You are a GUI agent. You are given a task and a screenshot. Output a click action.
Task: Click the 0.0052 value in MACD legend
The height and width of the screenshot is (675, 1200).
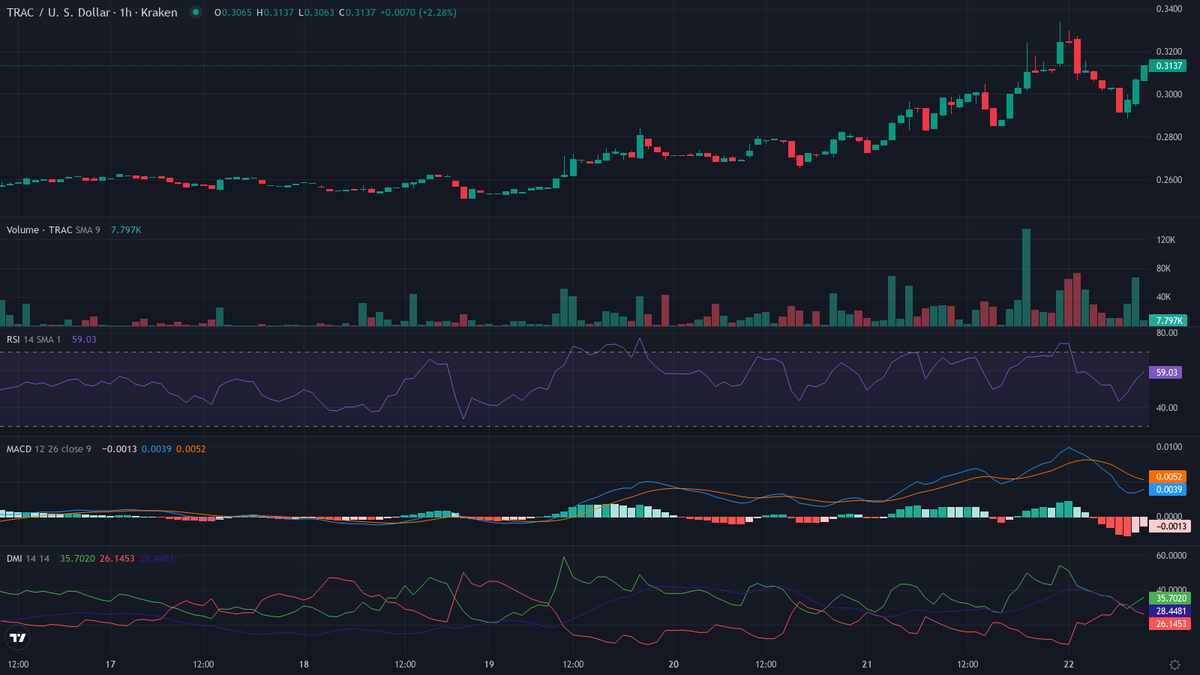190,449
